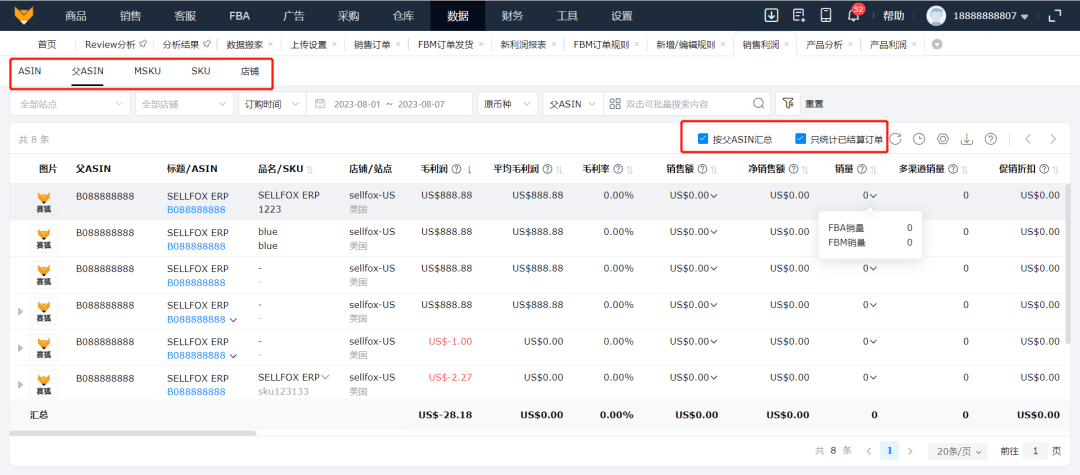Sort by 平均毛利润 column arrows

[x=559, y=169]
